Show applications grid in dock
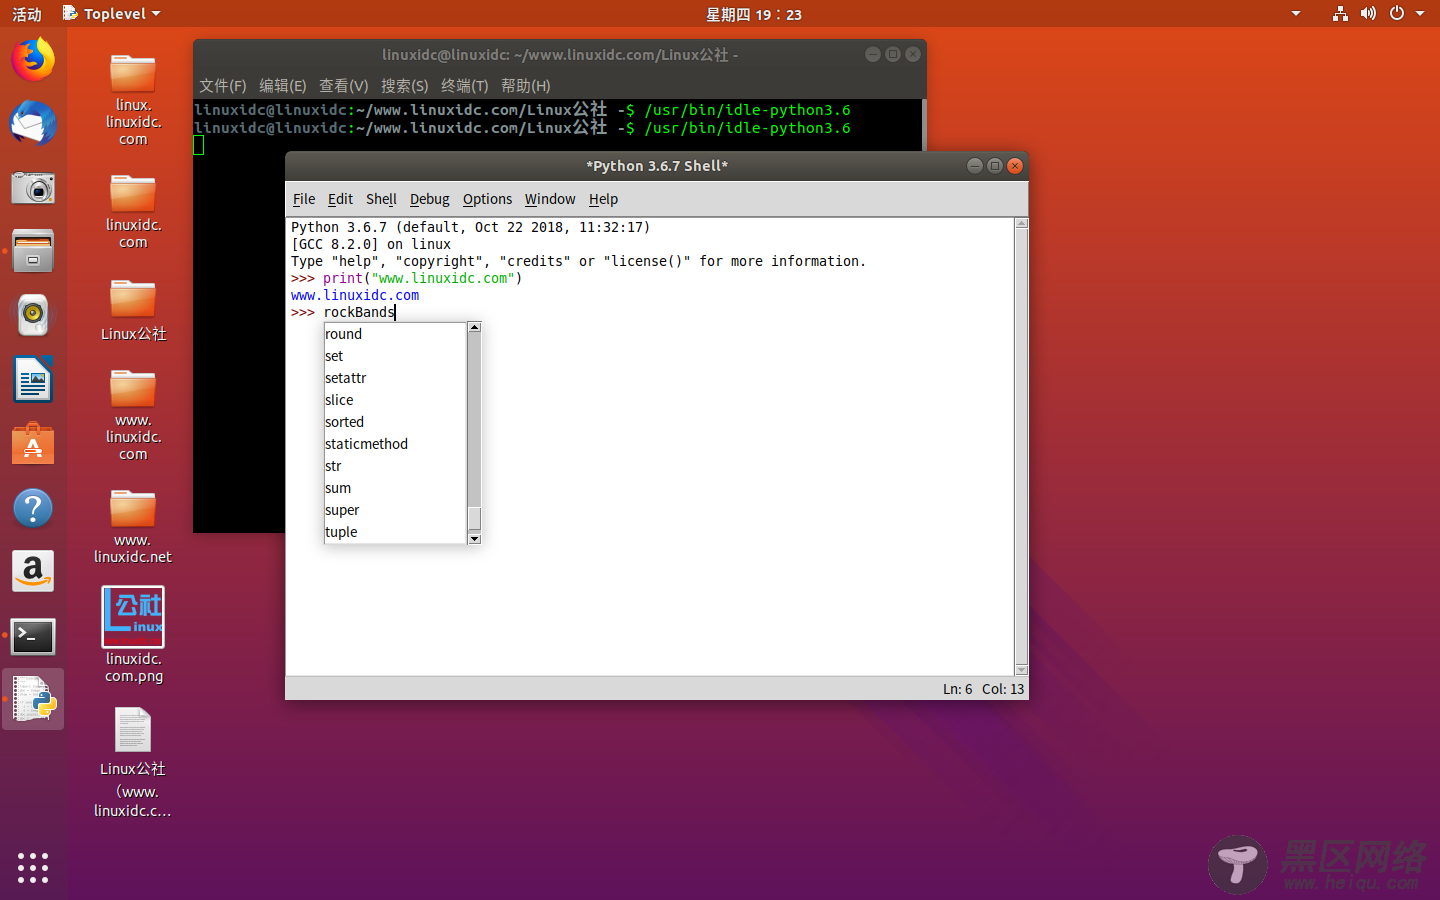The width and height of the screenshot is (1440, 900). [x=33, y=867]
